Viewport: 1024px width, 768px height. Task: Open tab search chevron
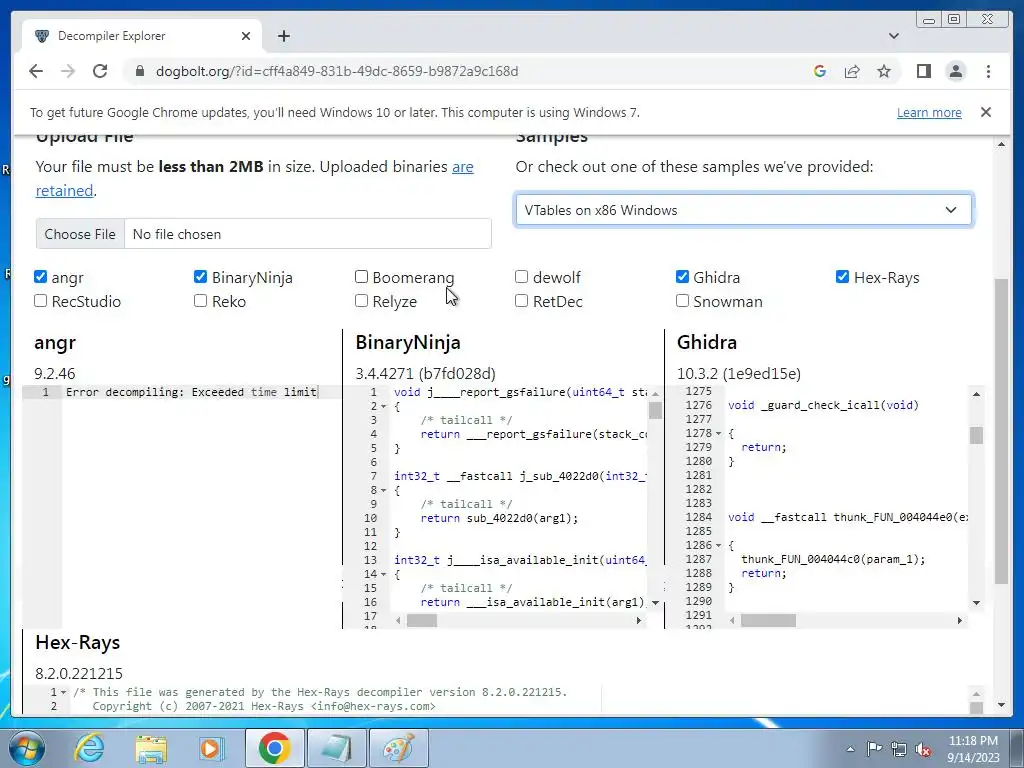(x=894, y=36)
